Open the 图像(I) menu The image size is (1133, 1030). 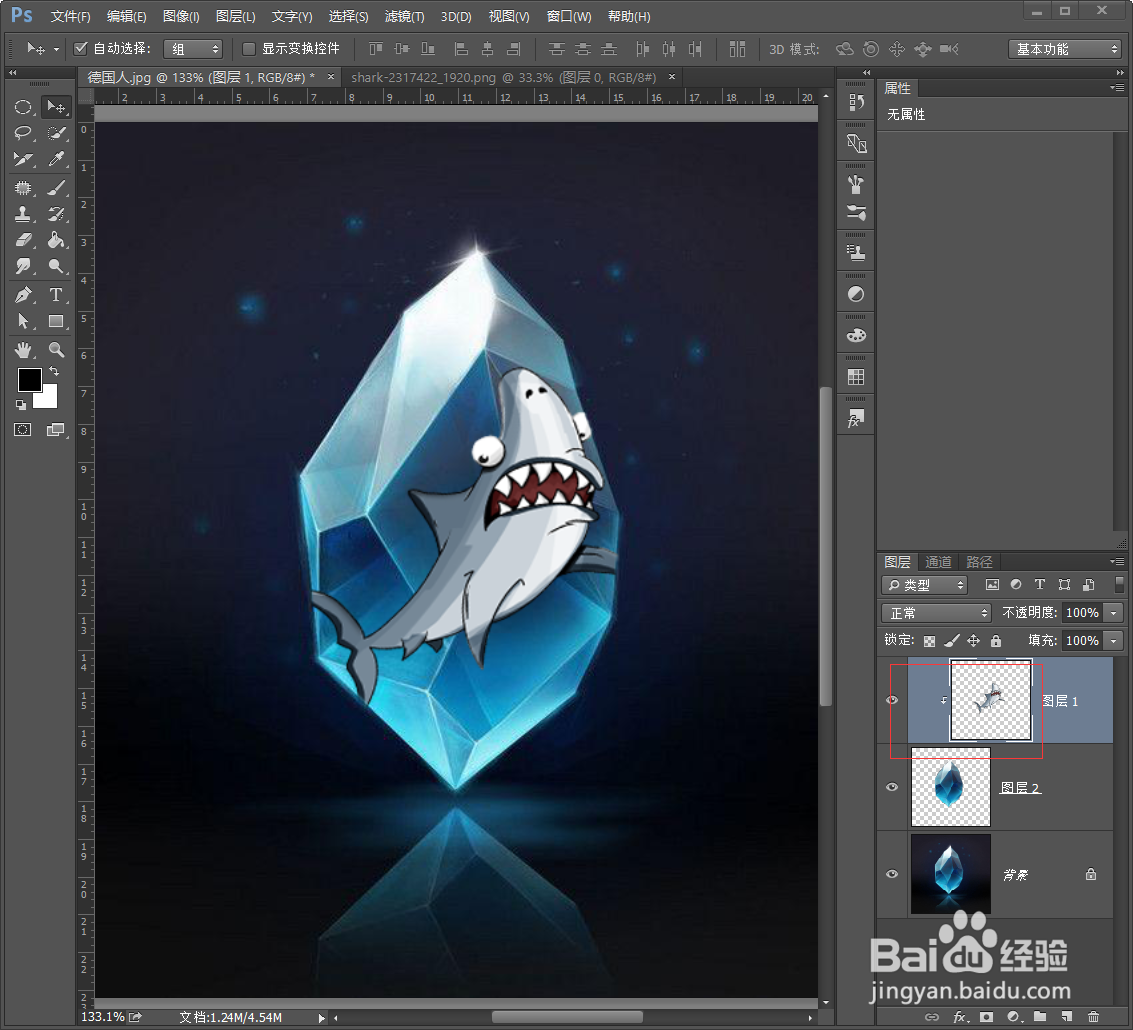(x=181, y=16)
